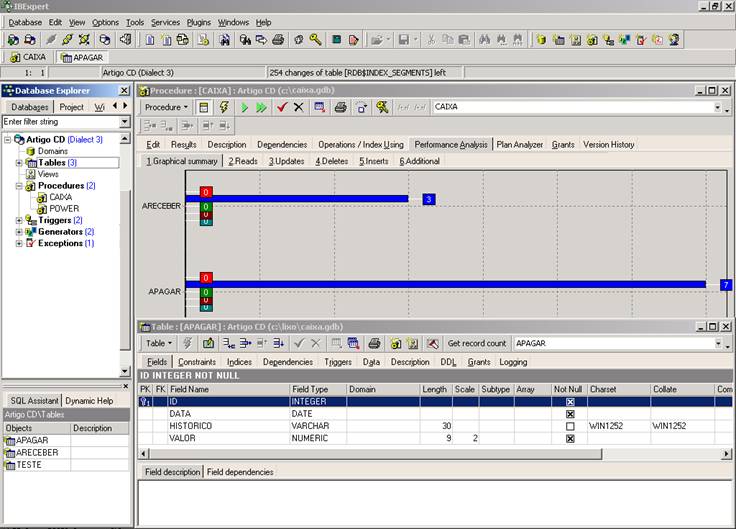736x529 pixels.
Task: Click the lightning bolt Compile icon
Action: pyautogui.click(x=224, y=107)
